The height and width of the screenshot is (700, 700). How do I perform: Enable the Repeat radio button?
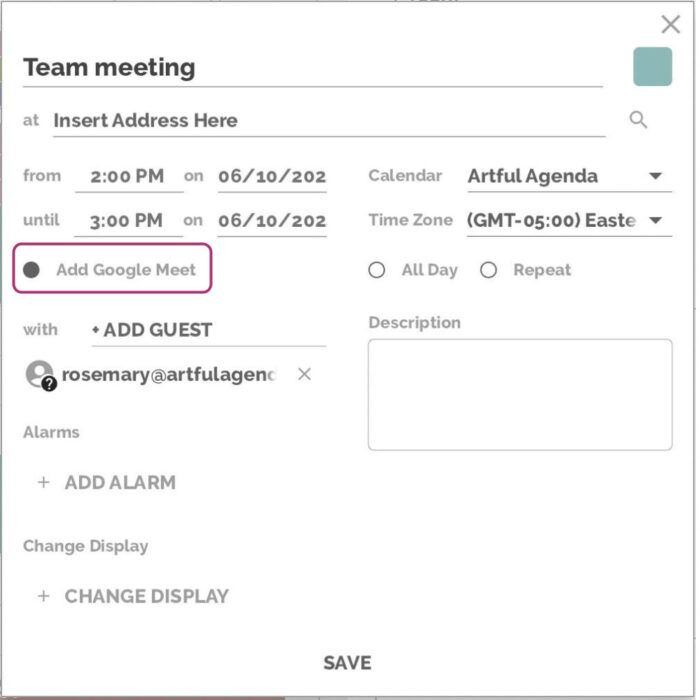tap(488, 270)
